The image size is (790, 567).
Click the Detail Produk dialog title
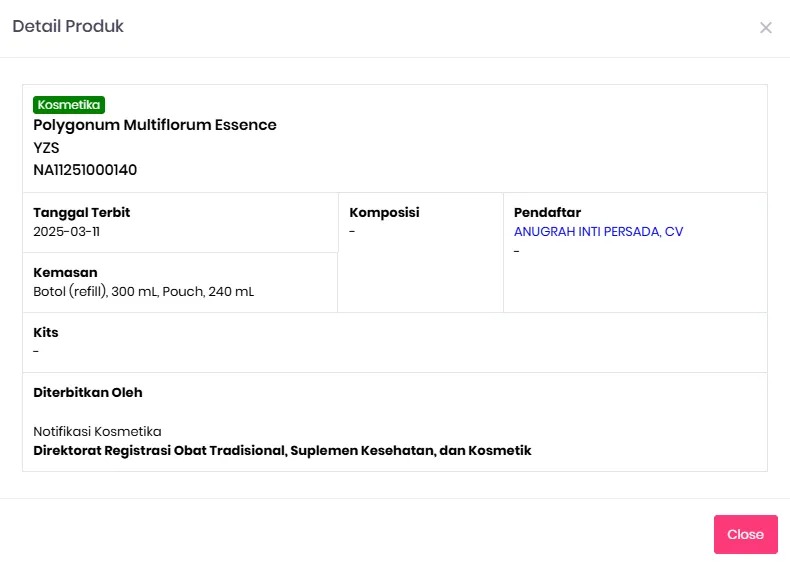coord(68,27)
